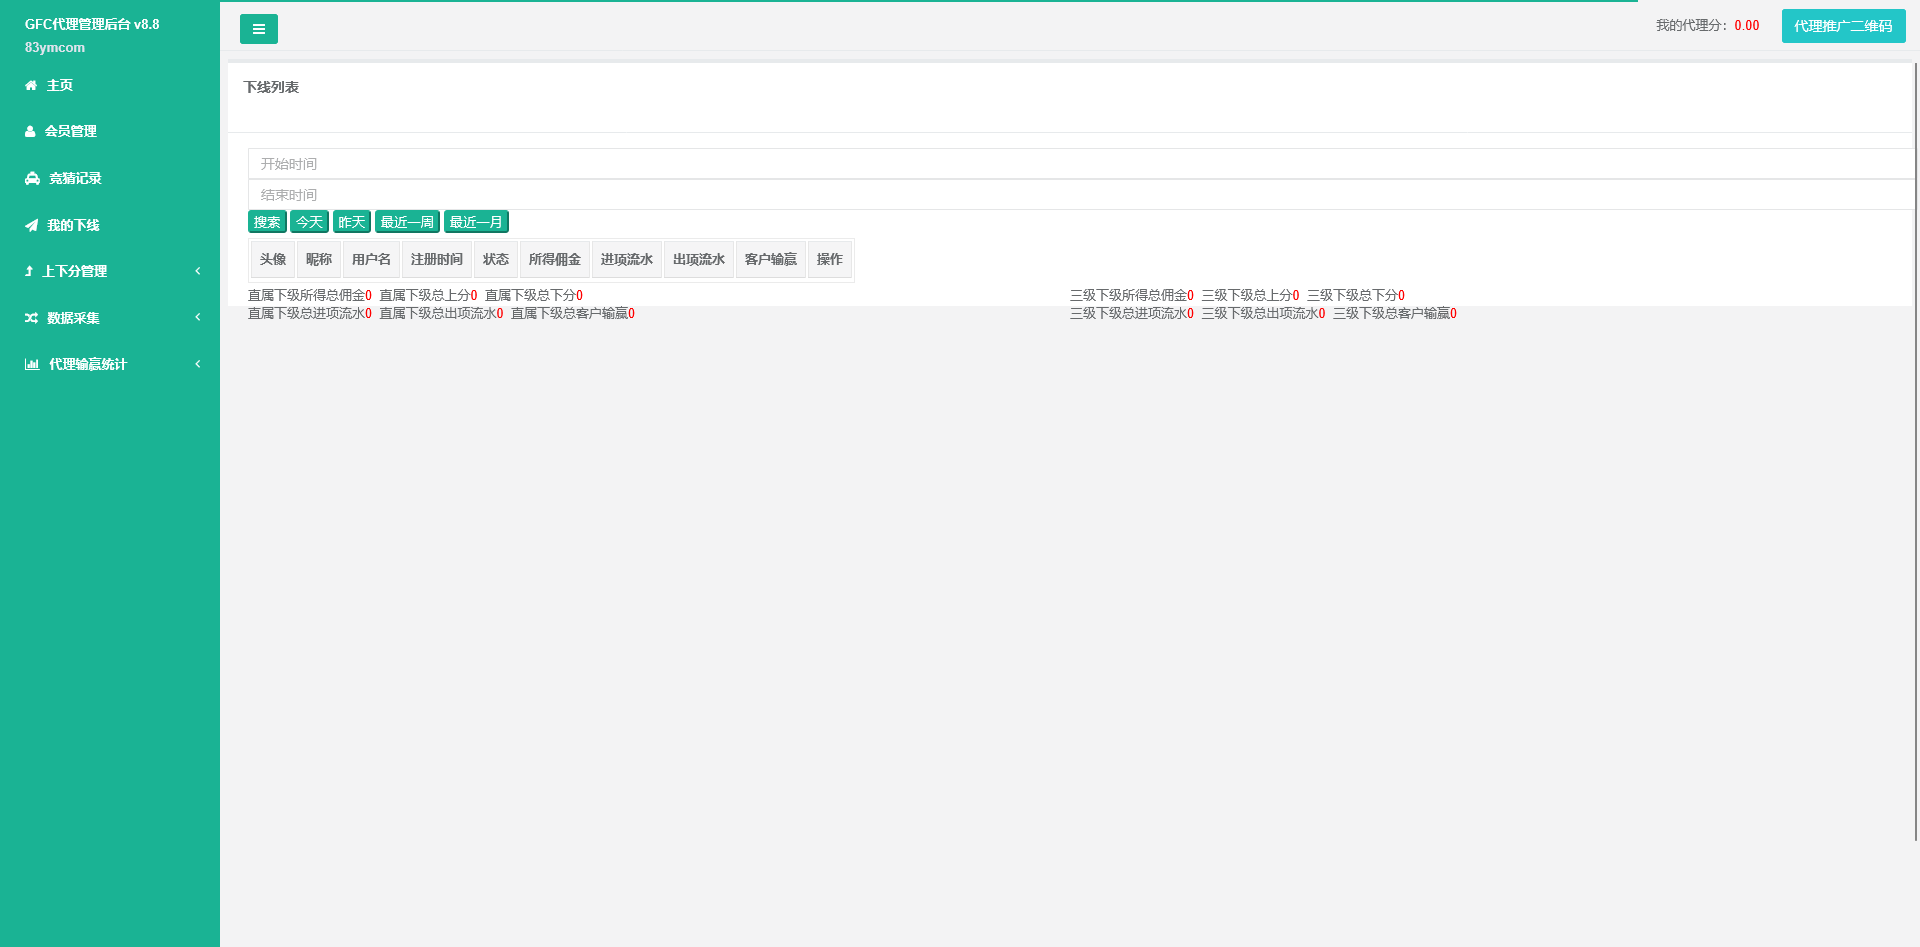Image resolution: width=1920 pixels, height=947 pixels.
Task: Filter by 最近一周 button
Action: coord(407,222)
